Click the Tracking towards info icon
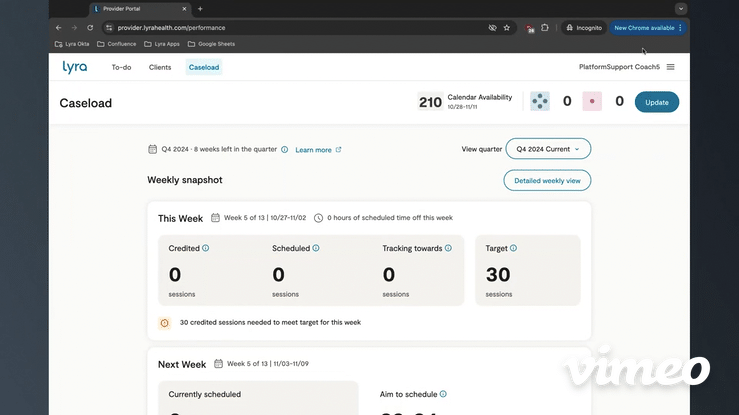This screenshot has height=415, width=739. tap(448, 248)
